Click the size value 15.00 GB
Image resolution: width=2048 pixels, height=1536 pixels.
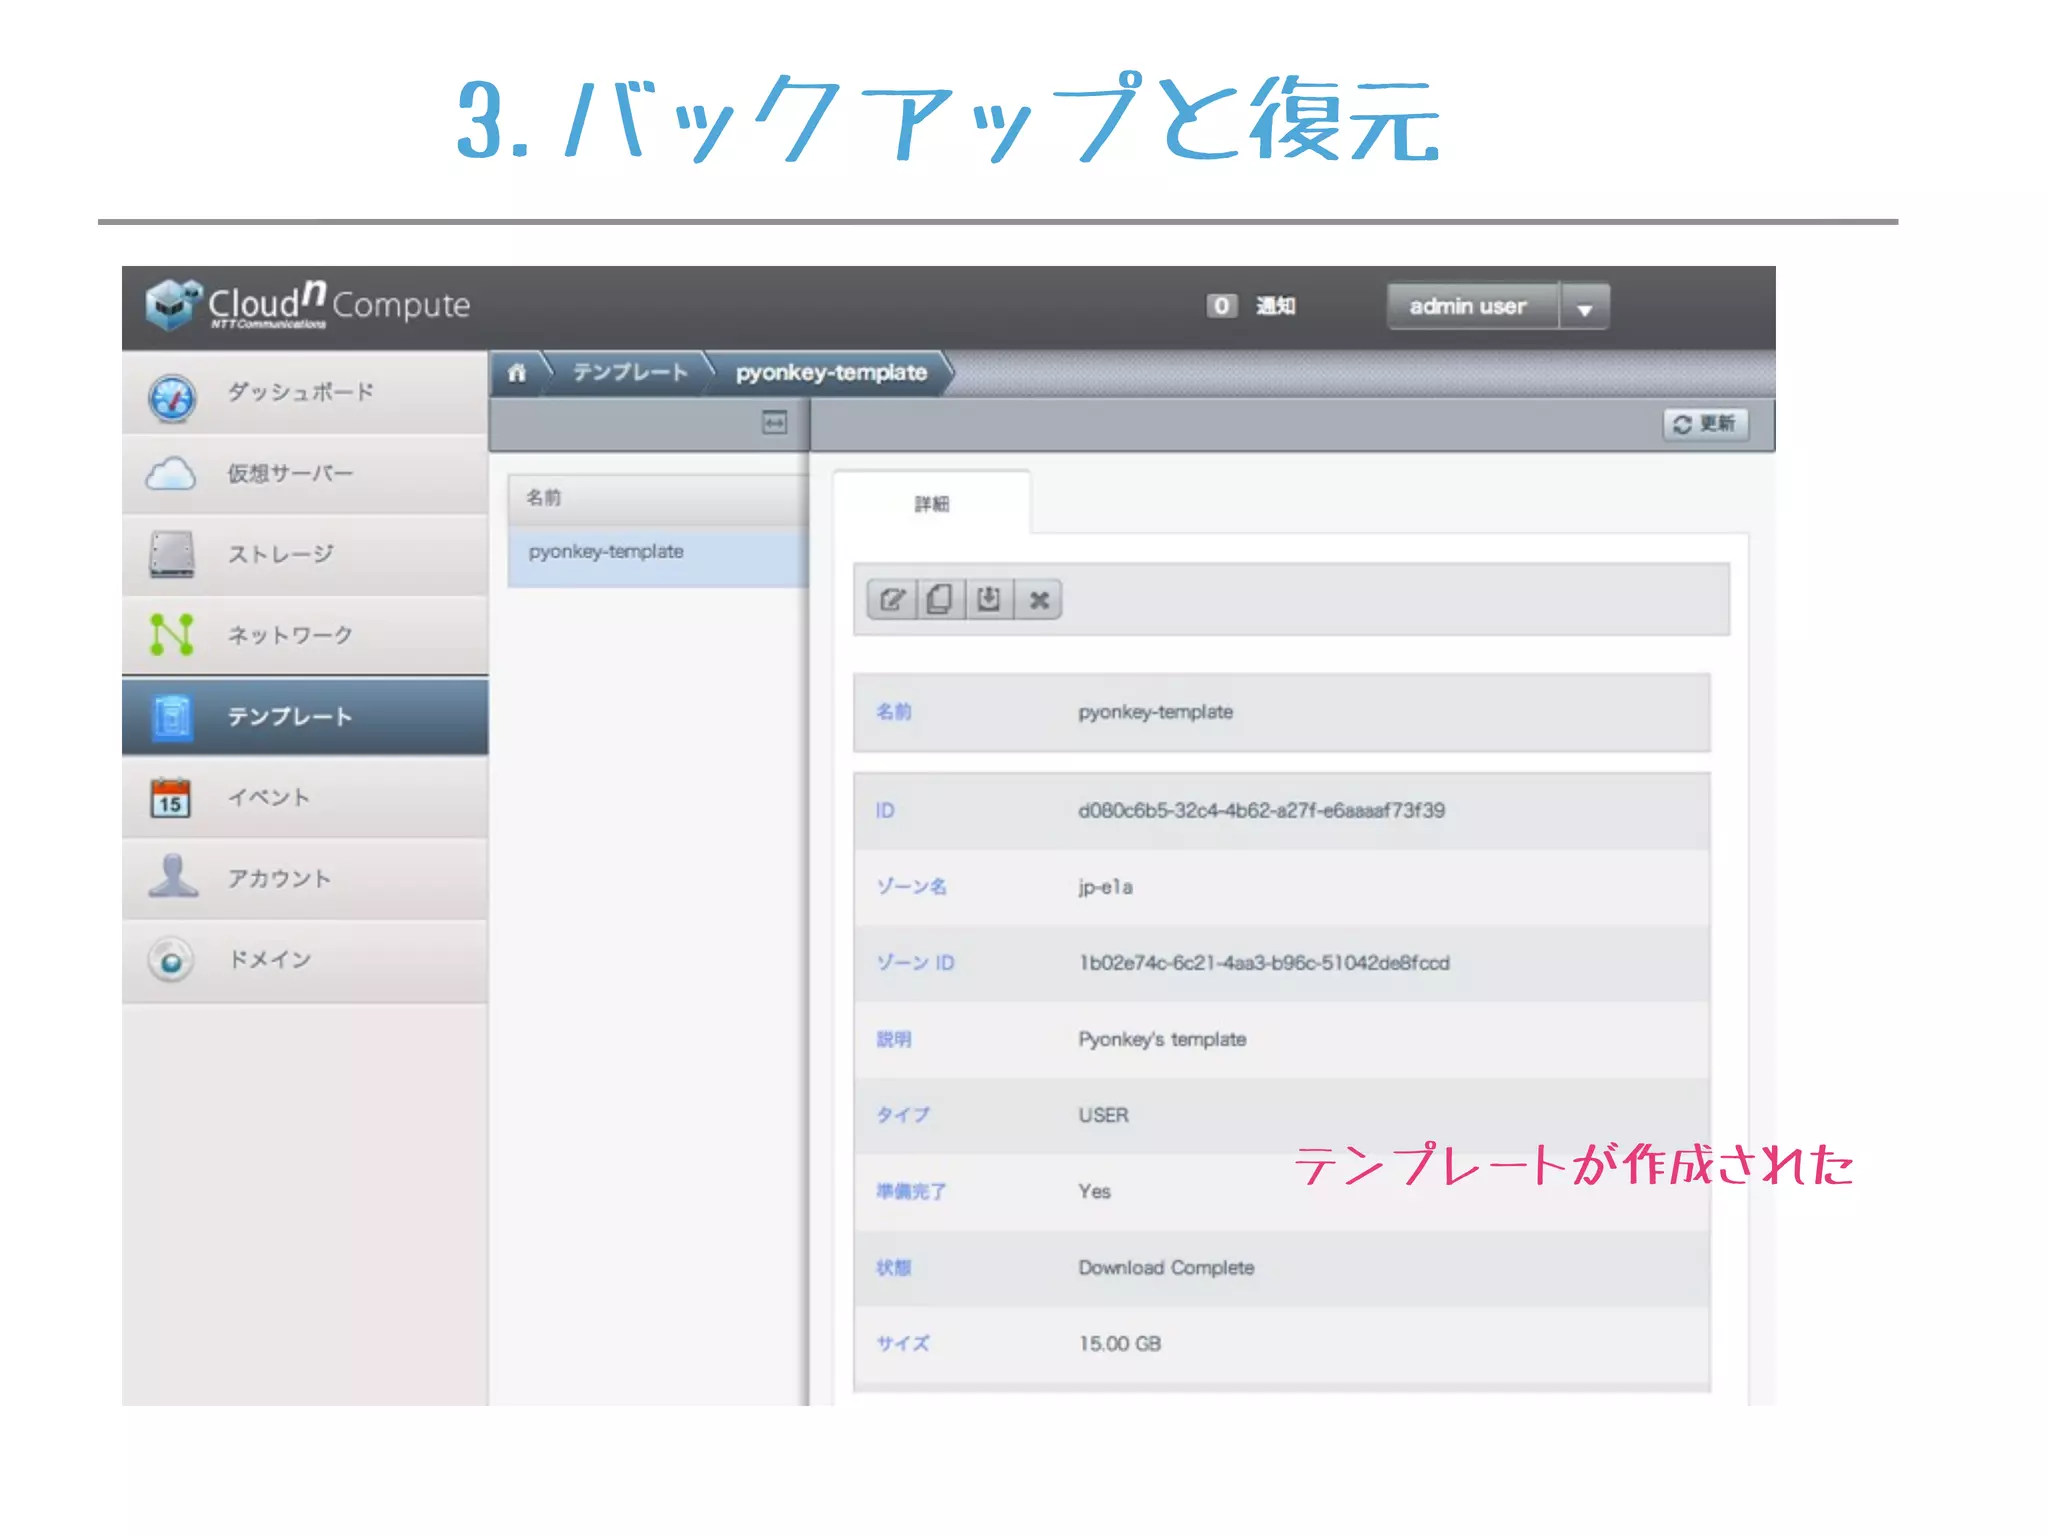pyautogui.click(x=1120, y=1344)
